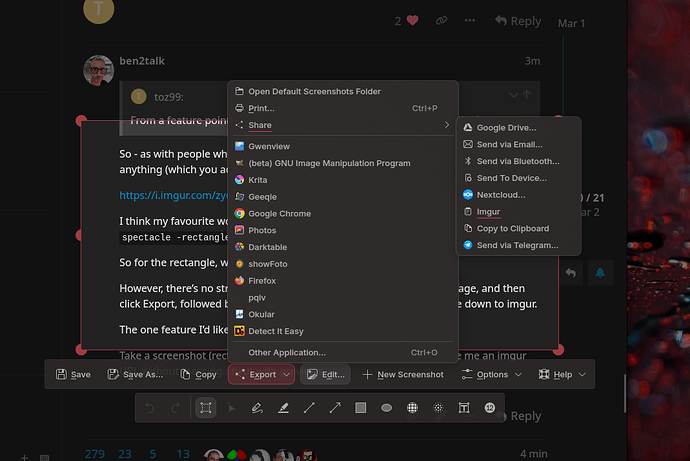The height and width of the screenshot is (461, 690).
Task: Share to Google Drive
Action: click(x=519, y=128)
